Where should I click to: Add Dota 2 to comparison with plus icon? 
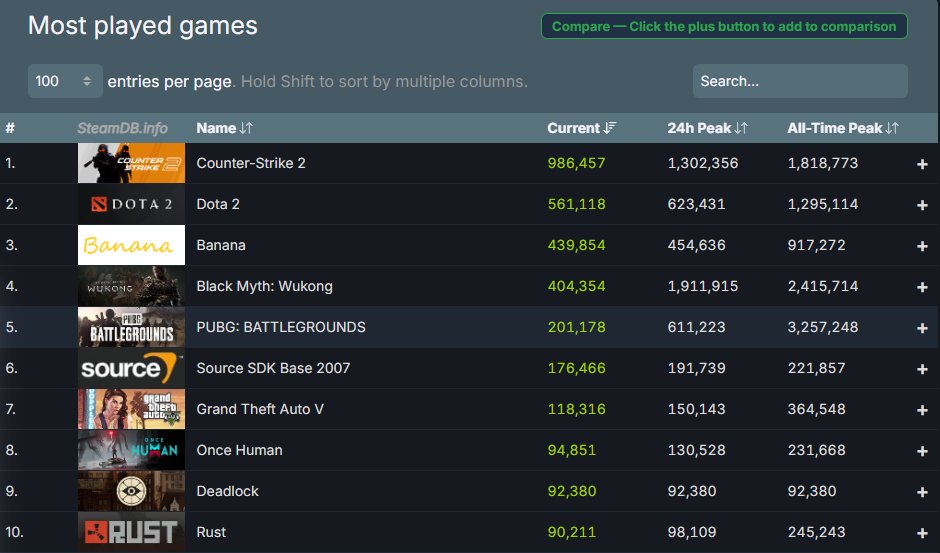(922, 205)
